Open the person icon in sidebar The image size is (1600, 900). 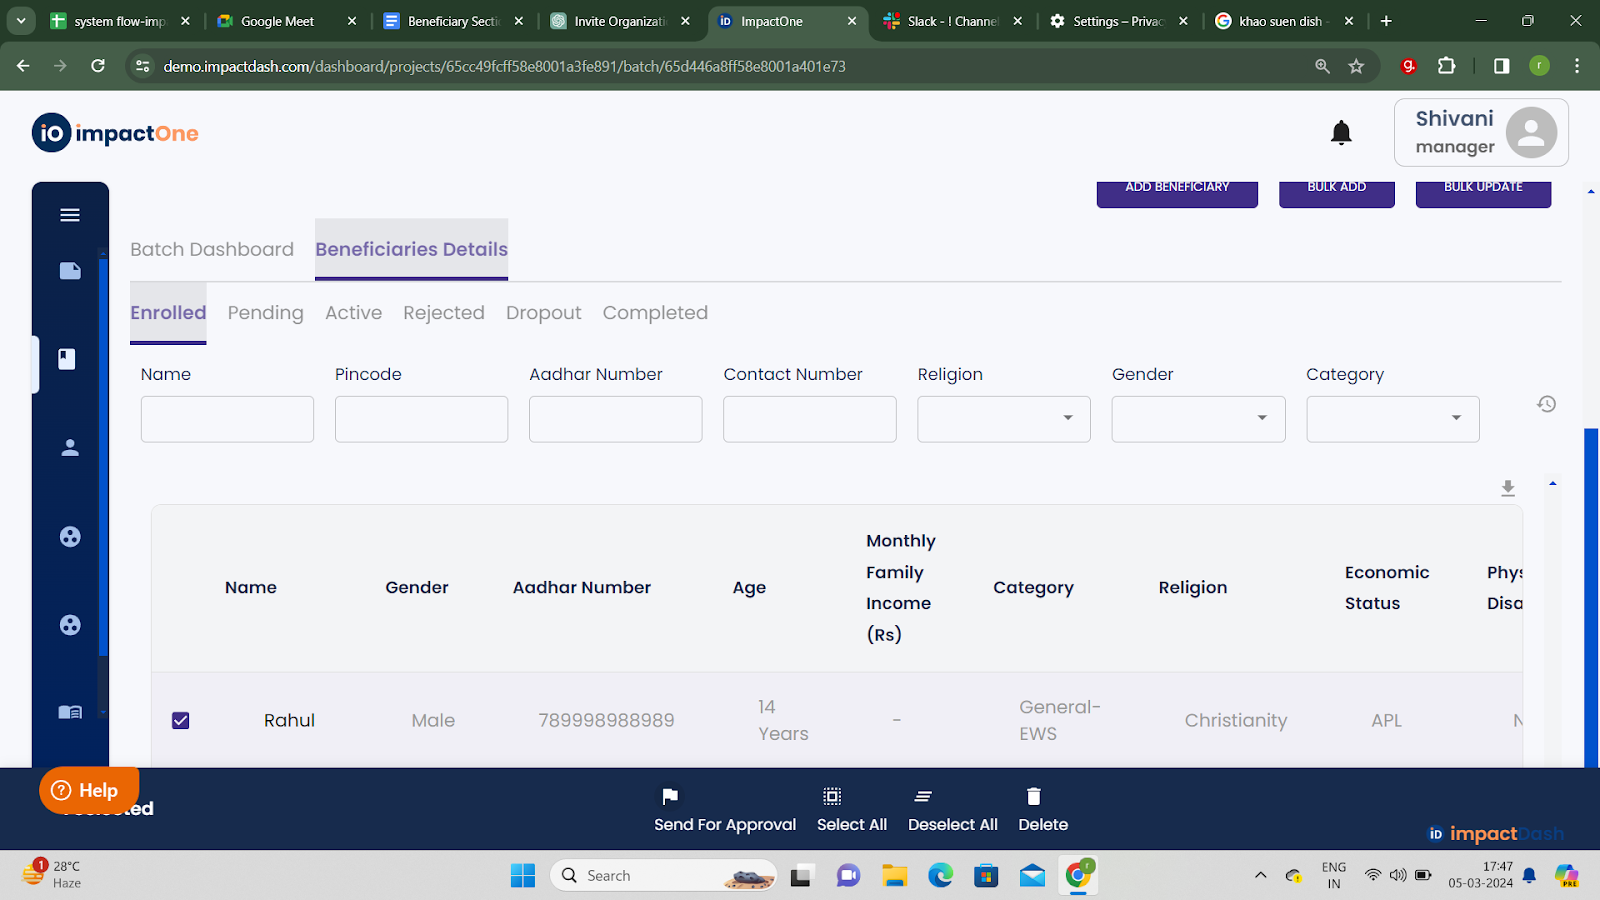pyautogui.click(x=70, y=448)
